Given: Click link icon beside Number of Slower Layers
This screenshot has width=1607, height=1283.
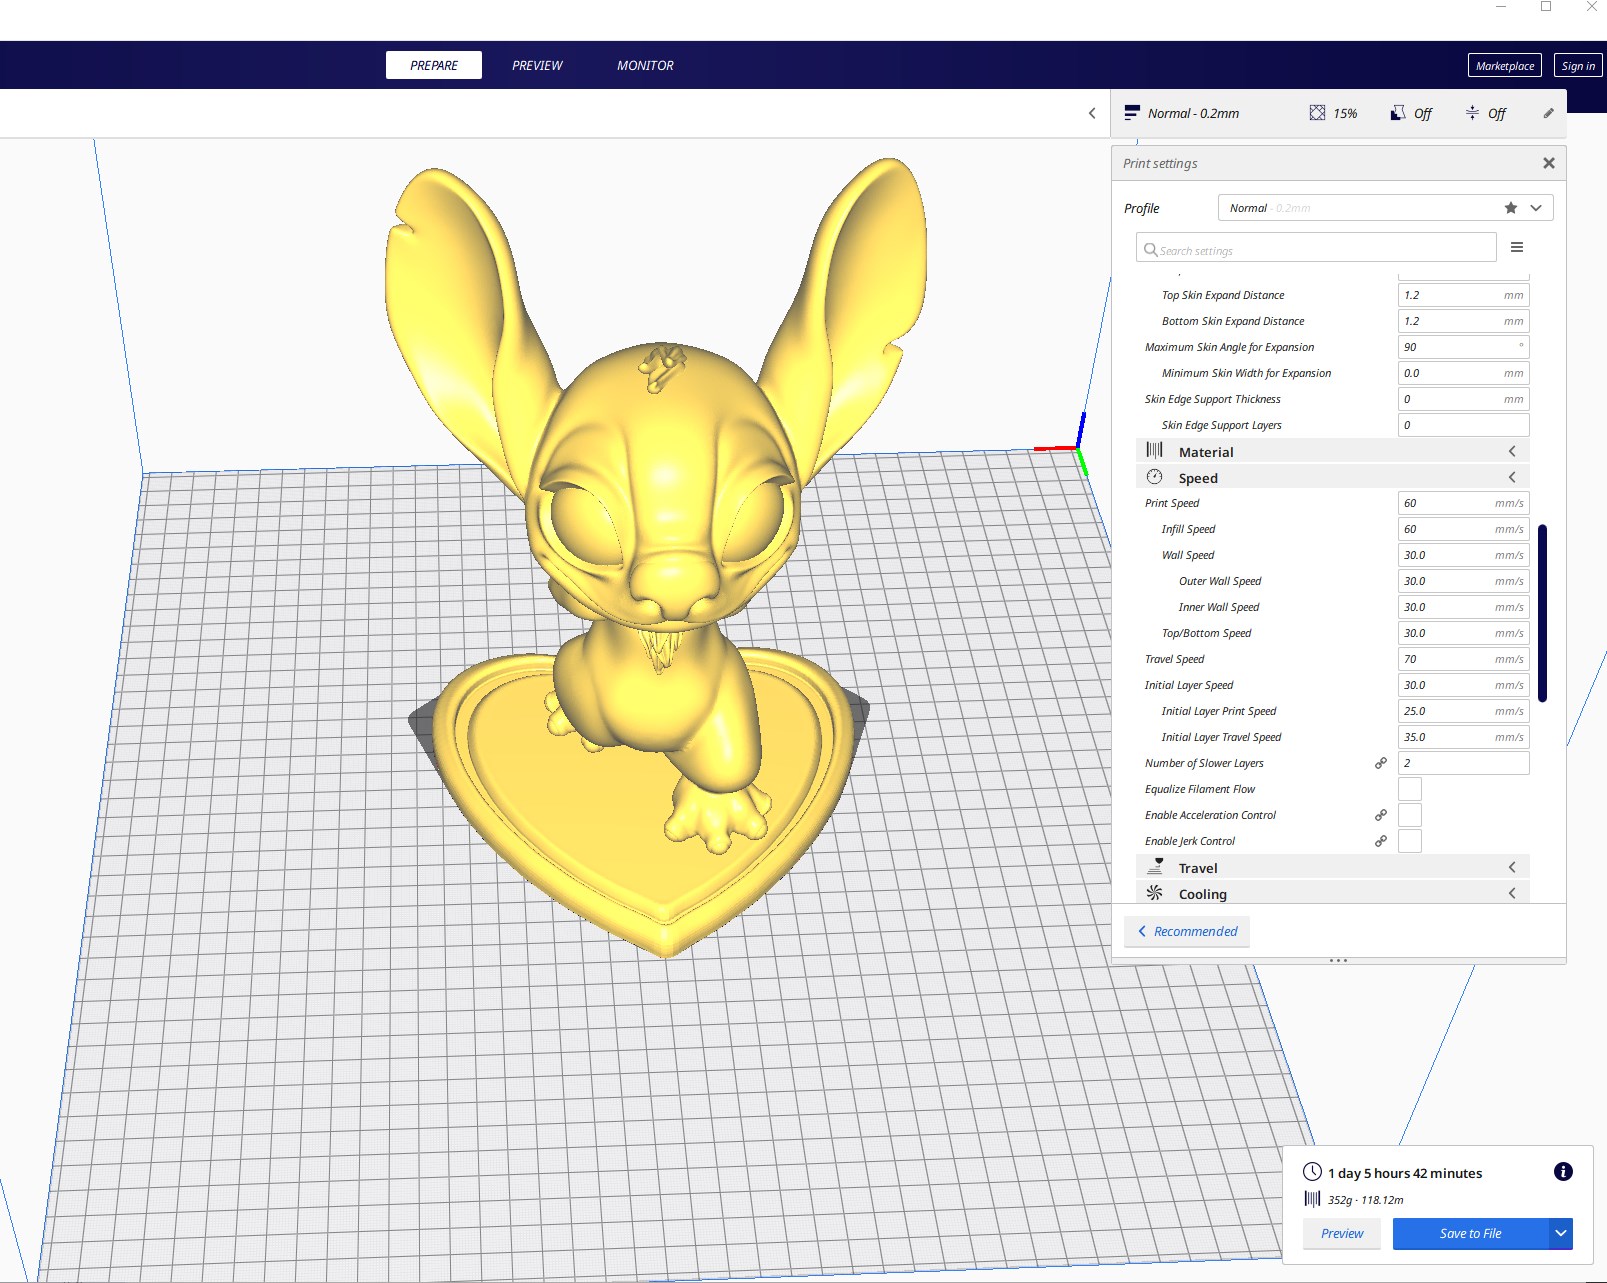Looking at the screenshot, I should click(x=1381, y=763).
